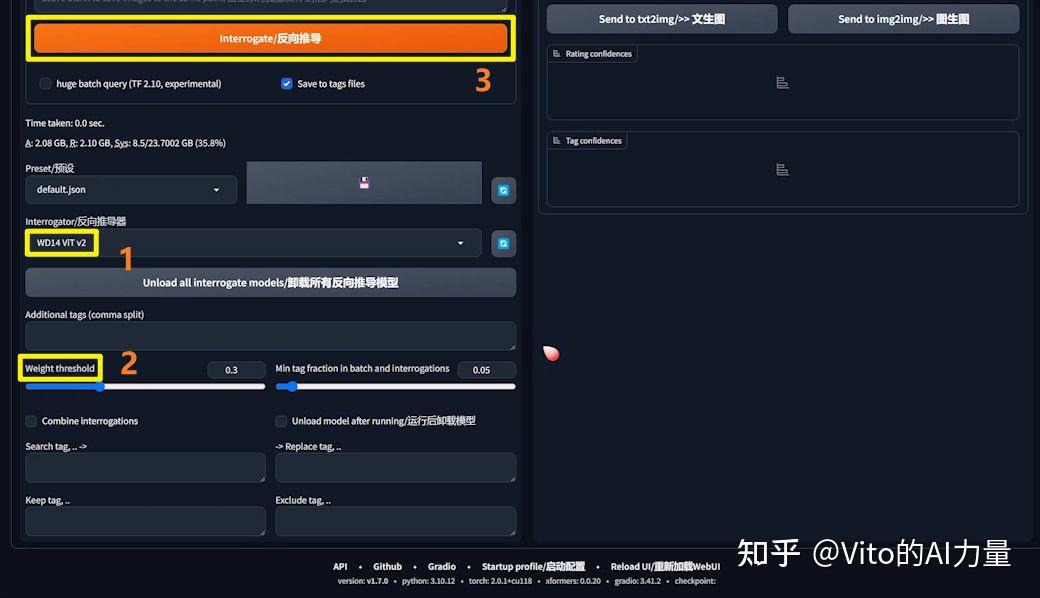Image resolution: width=1040 pixels, height=598 pixels.
Task: Expand the Unload model after running checkbox option
Action: tap(282, 421)
